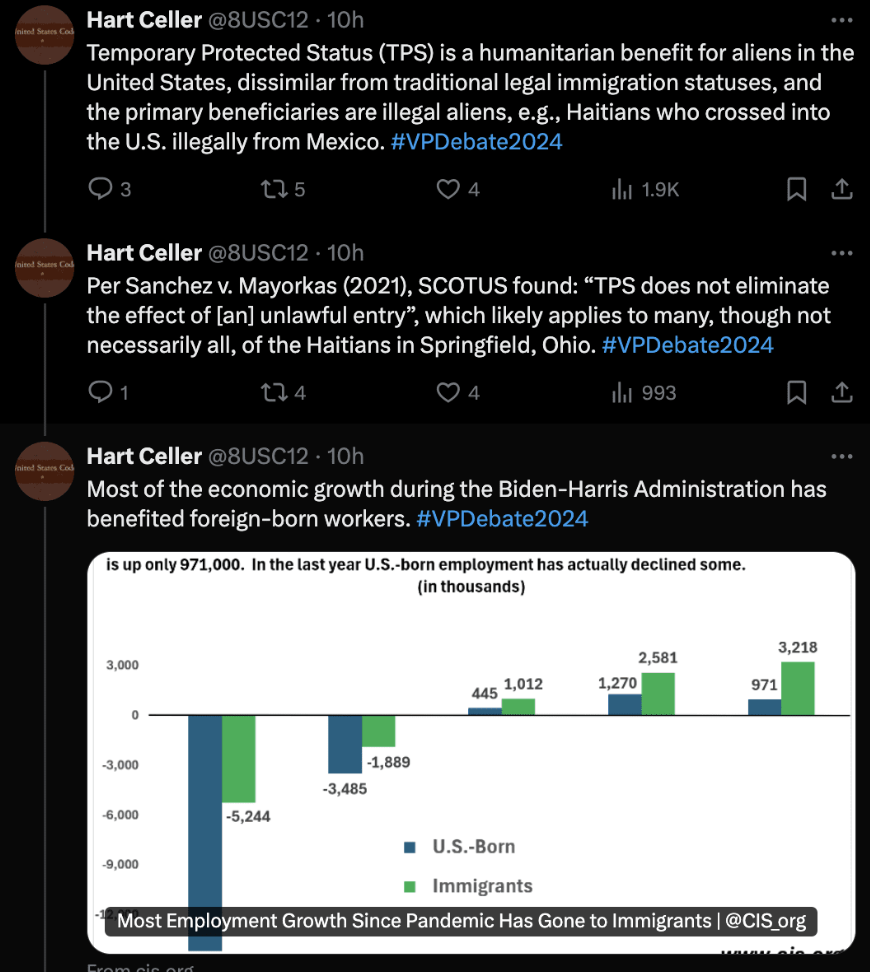The width and height of the screenshot is (870, 972).
Task: Open the #VPDebate2024 hashtag in the Springfield tweet
Action: click(x=687, y=345)
